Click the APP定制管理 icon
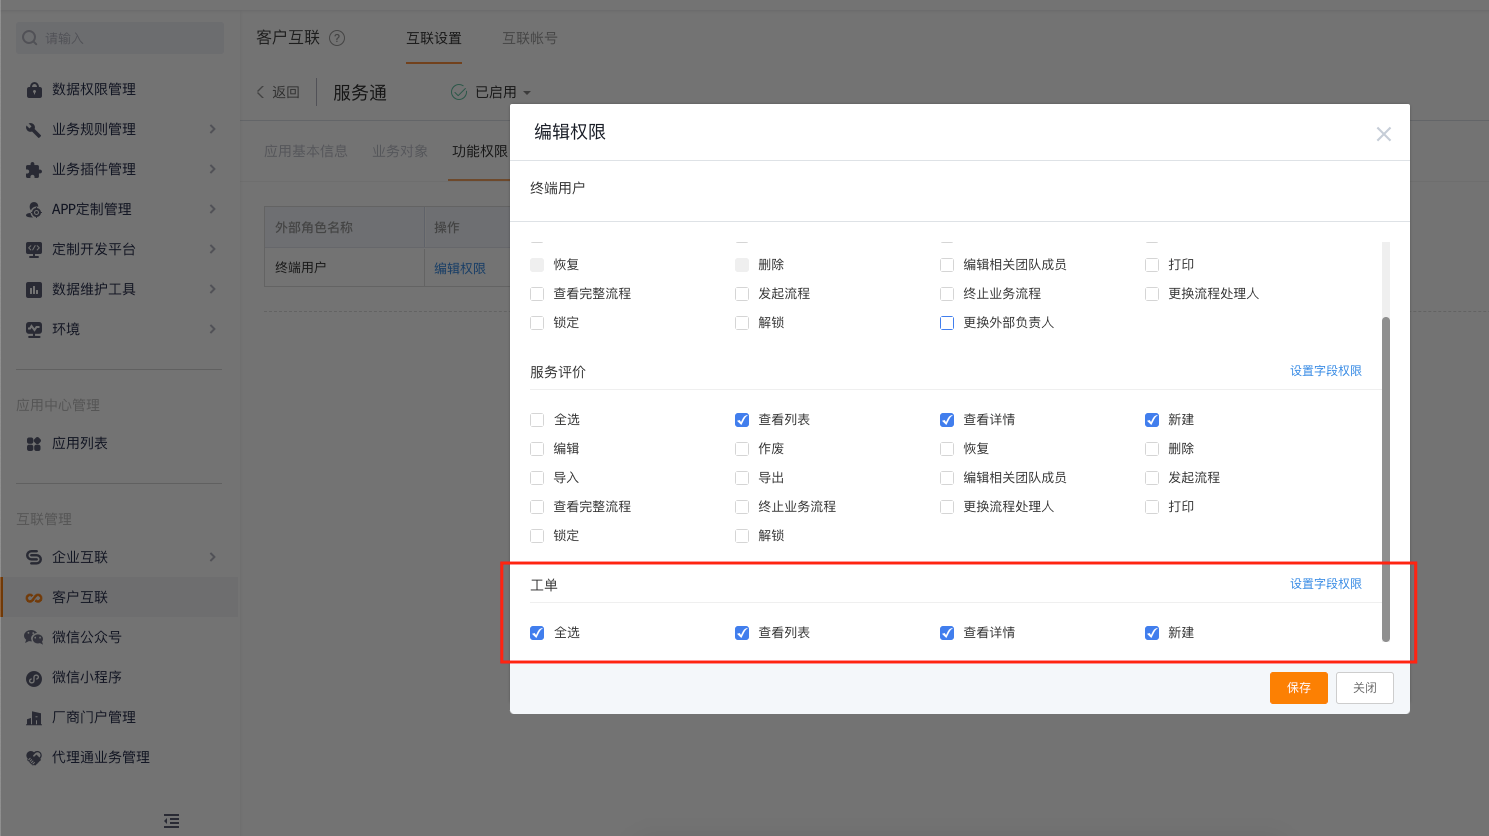This screenshot has width=1489, height=836. click(34, 209)
